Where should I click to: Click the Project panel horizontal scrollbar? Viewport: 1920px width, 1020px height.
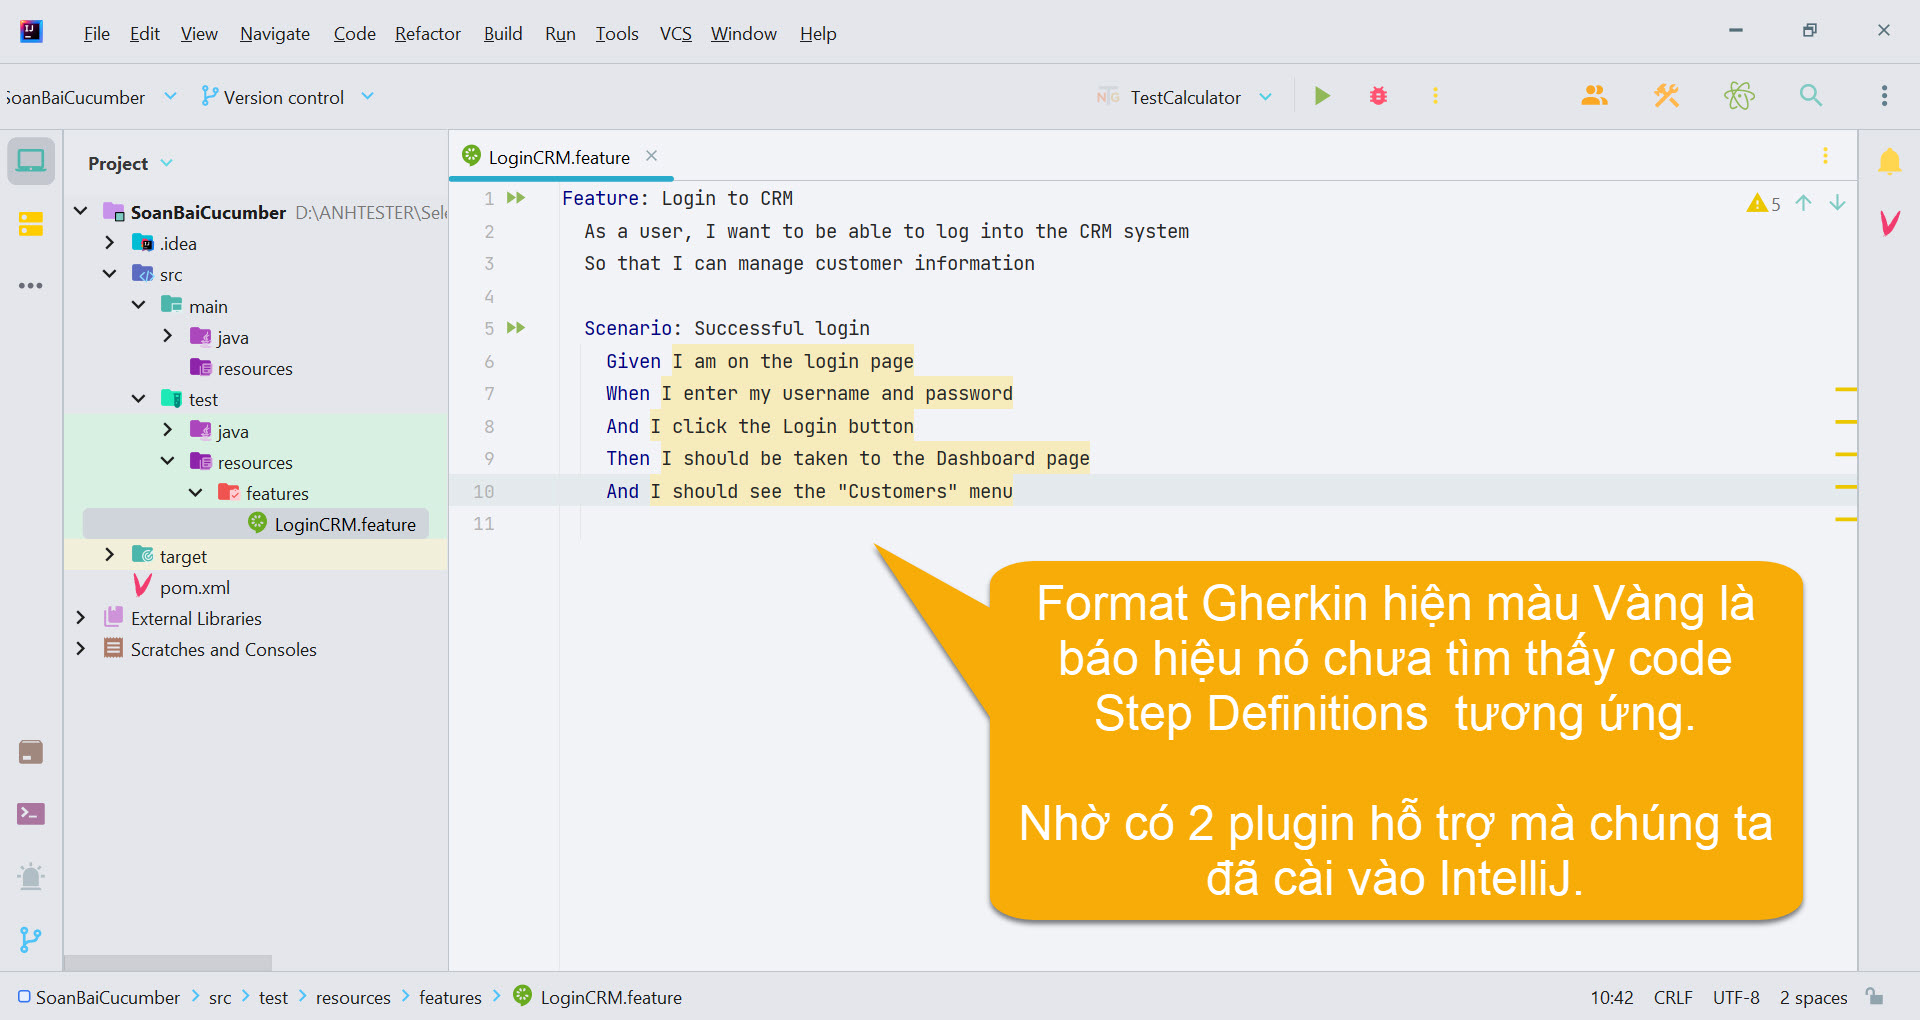(167, 963)
